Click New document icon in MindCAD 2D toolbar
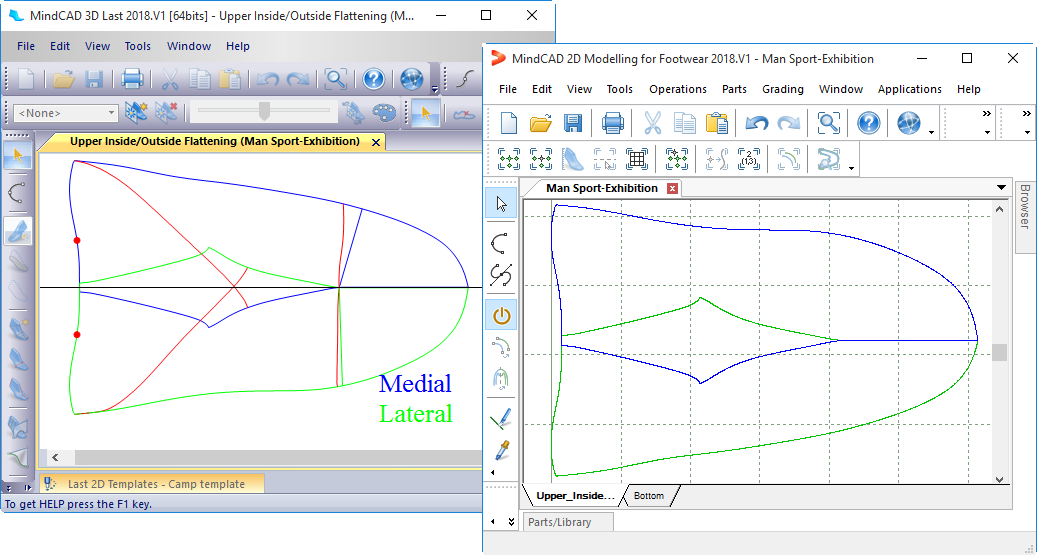1037x555 pixels. point(509,123)
